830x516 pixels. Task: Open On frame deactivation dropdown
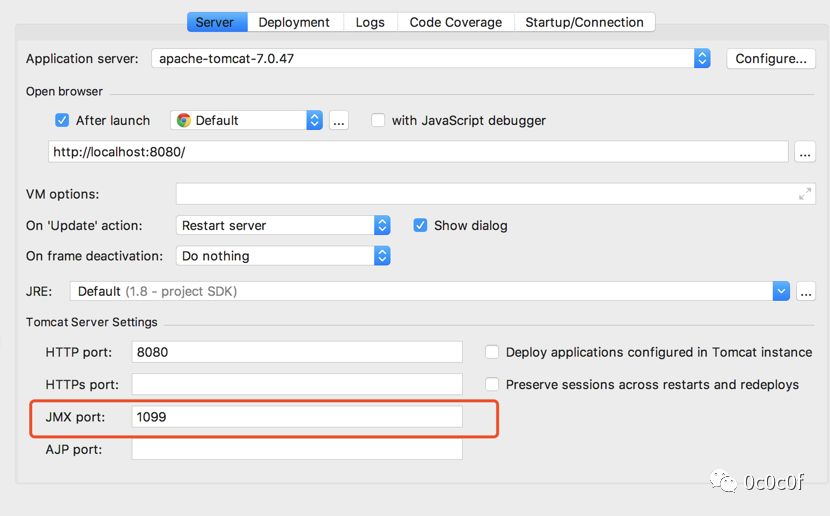pyautogui.click(x=283, y=256)
